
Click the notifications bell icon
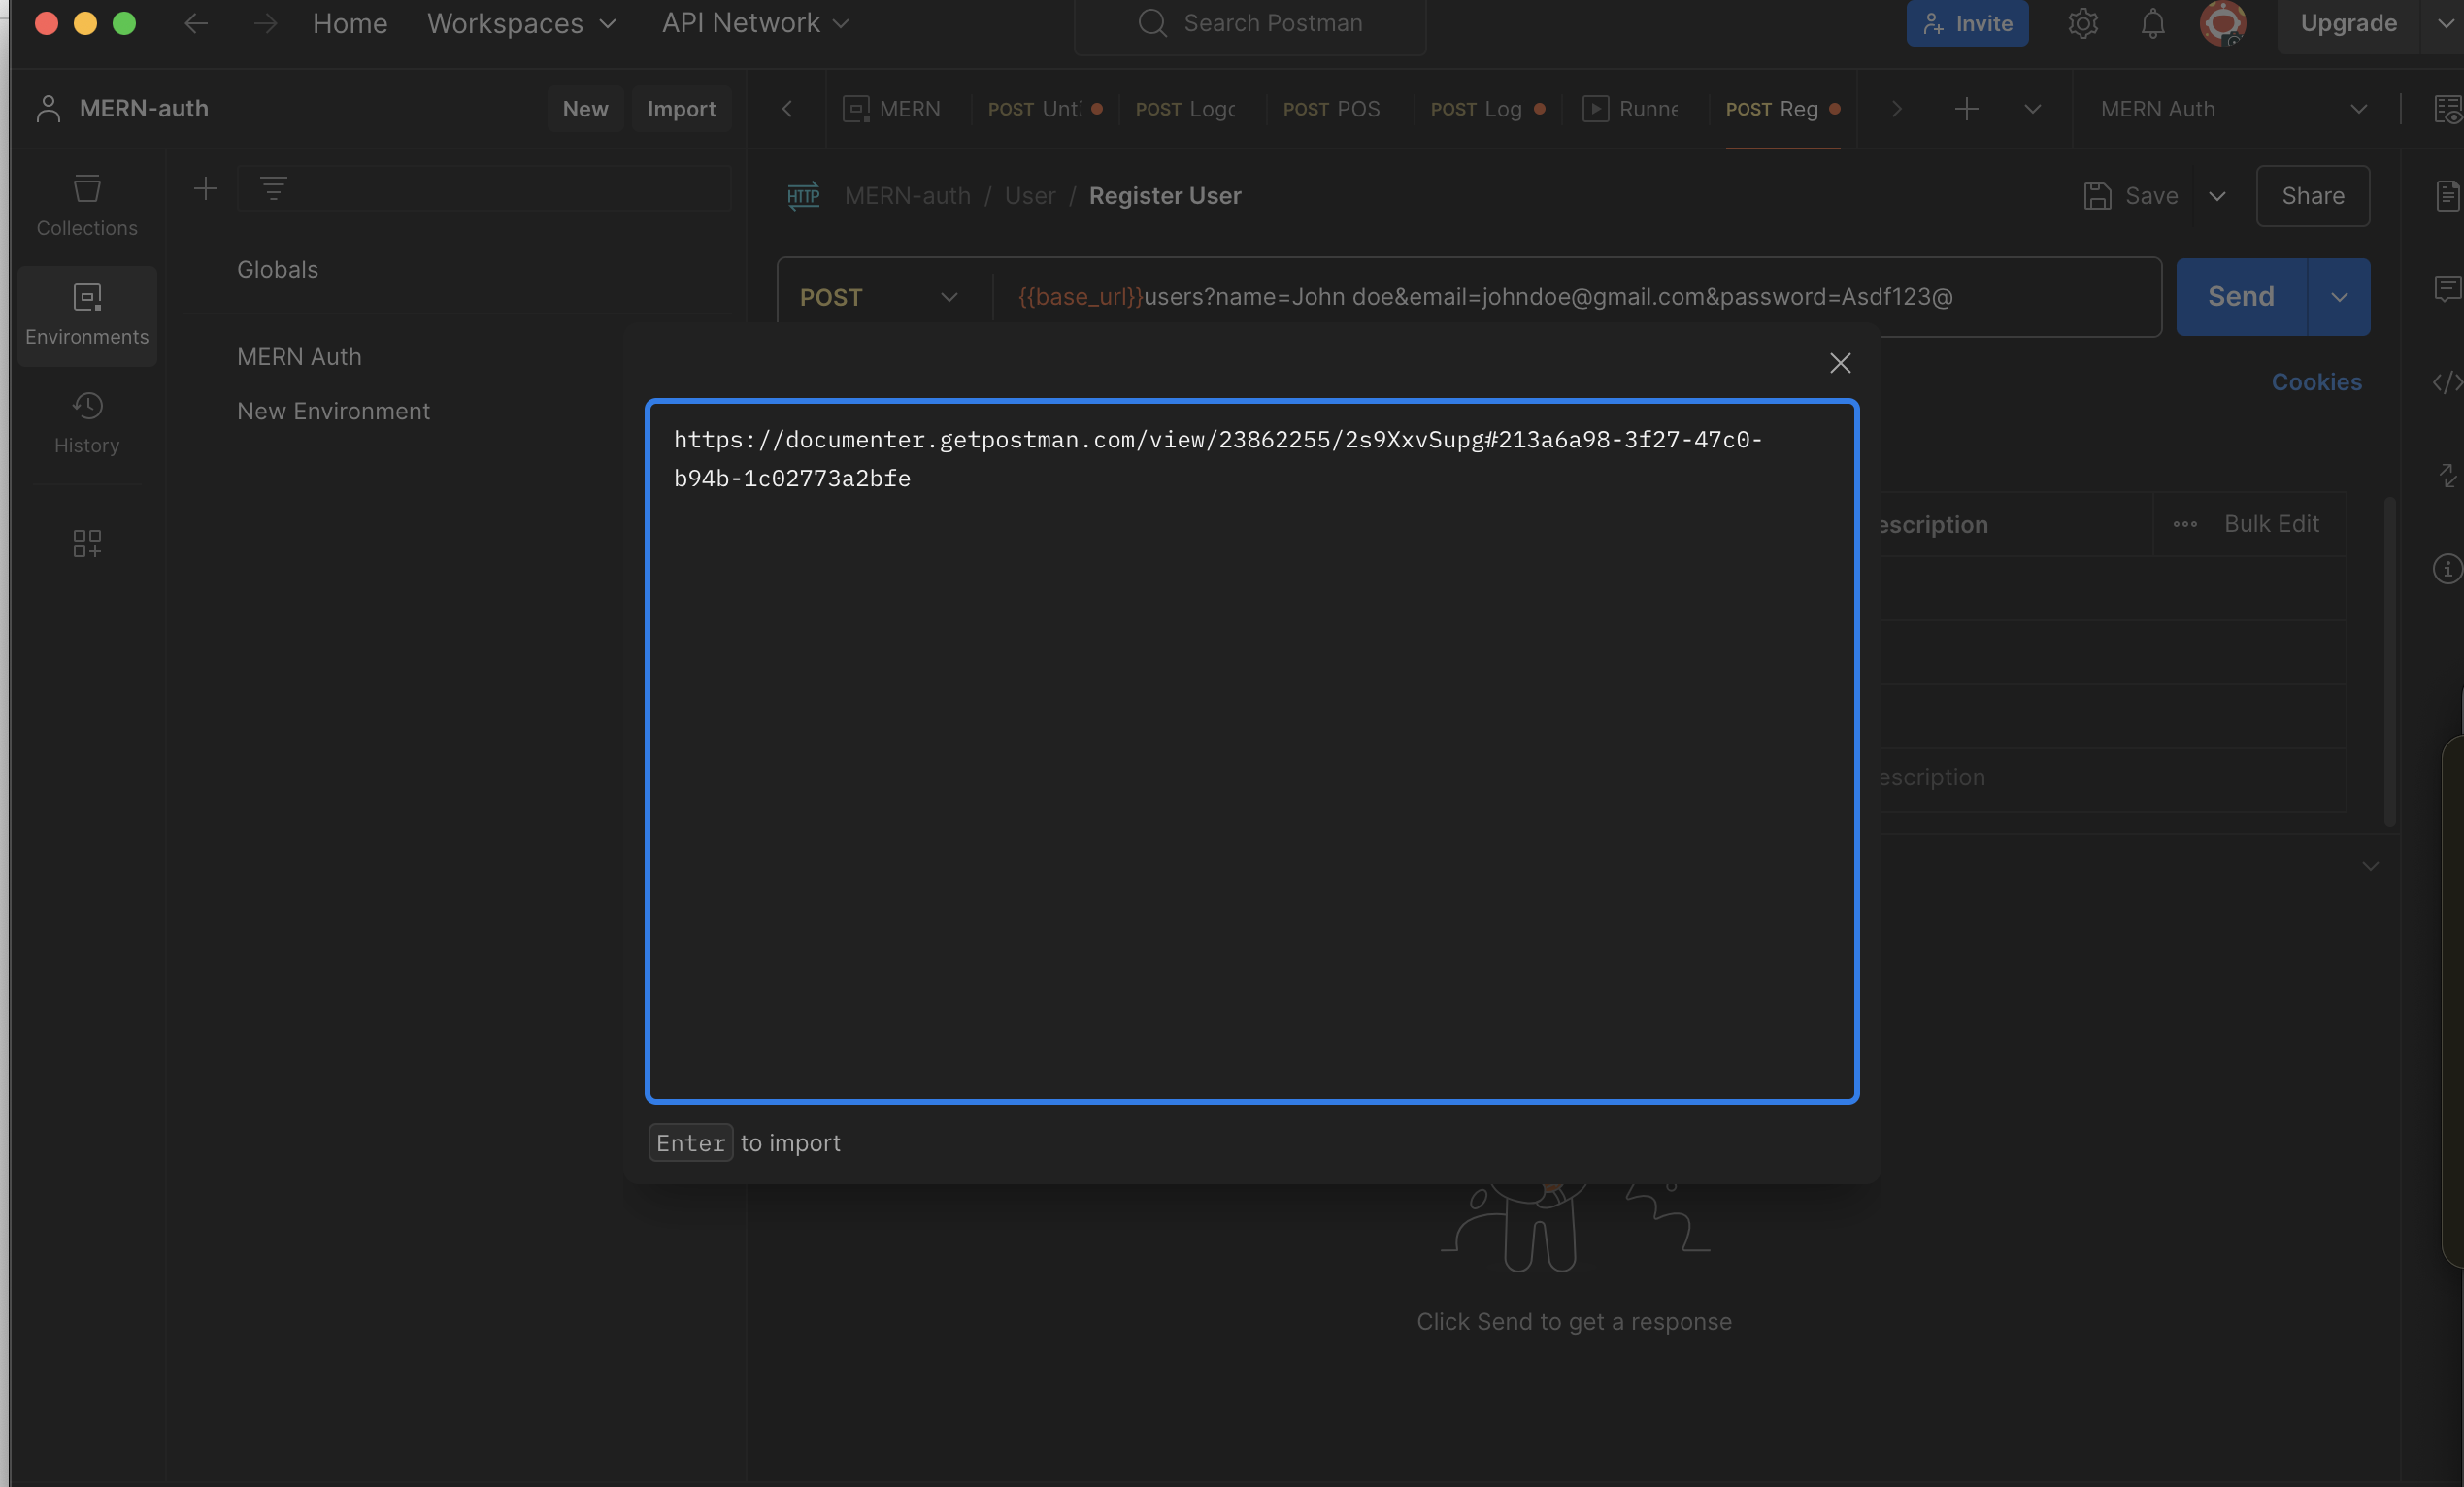click(2152, 23)
